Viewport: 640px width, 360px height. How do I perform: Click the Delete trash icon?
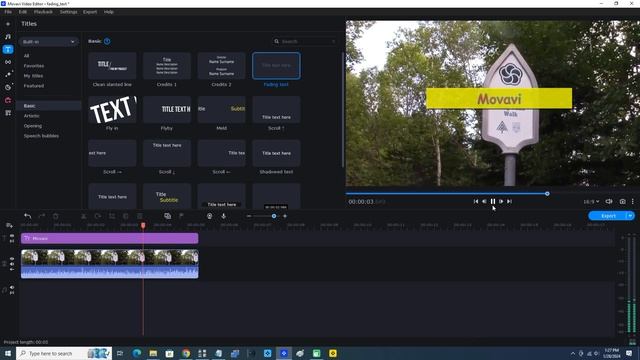(x=56, y=216)
